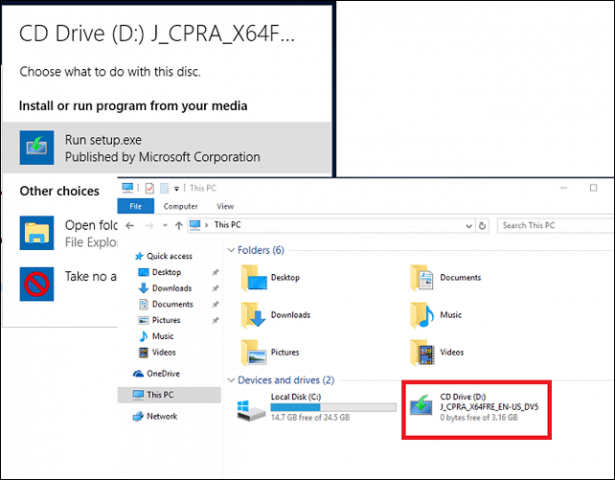Screen dimensions: 615x480
Task: Minimize the This PC window
Action: [564, 188]
